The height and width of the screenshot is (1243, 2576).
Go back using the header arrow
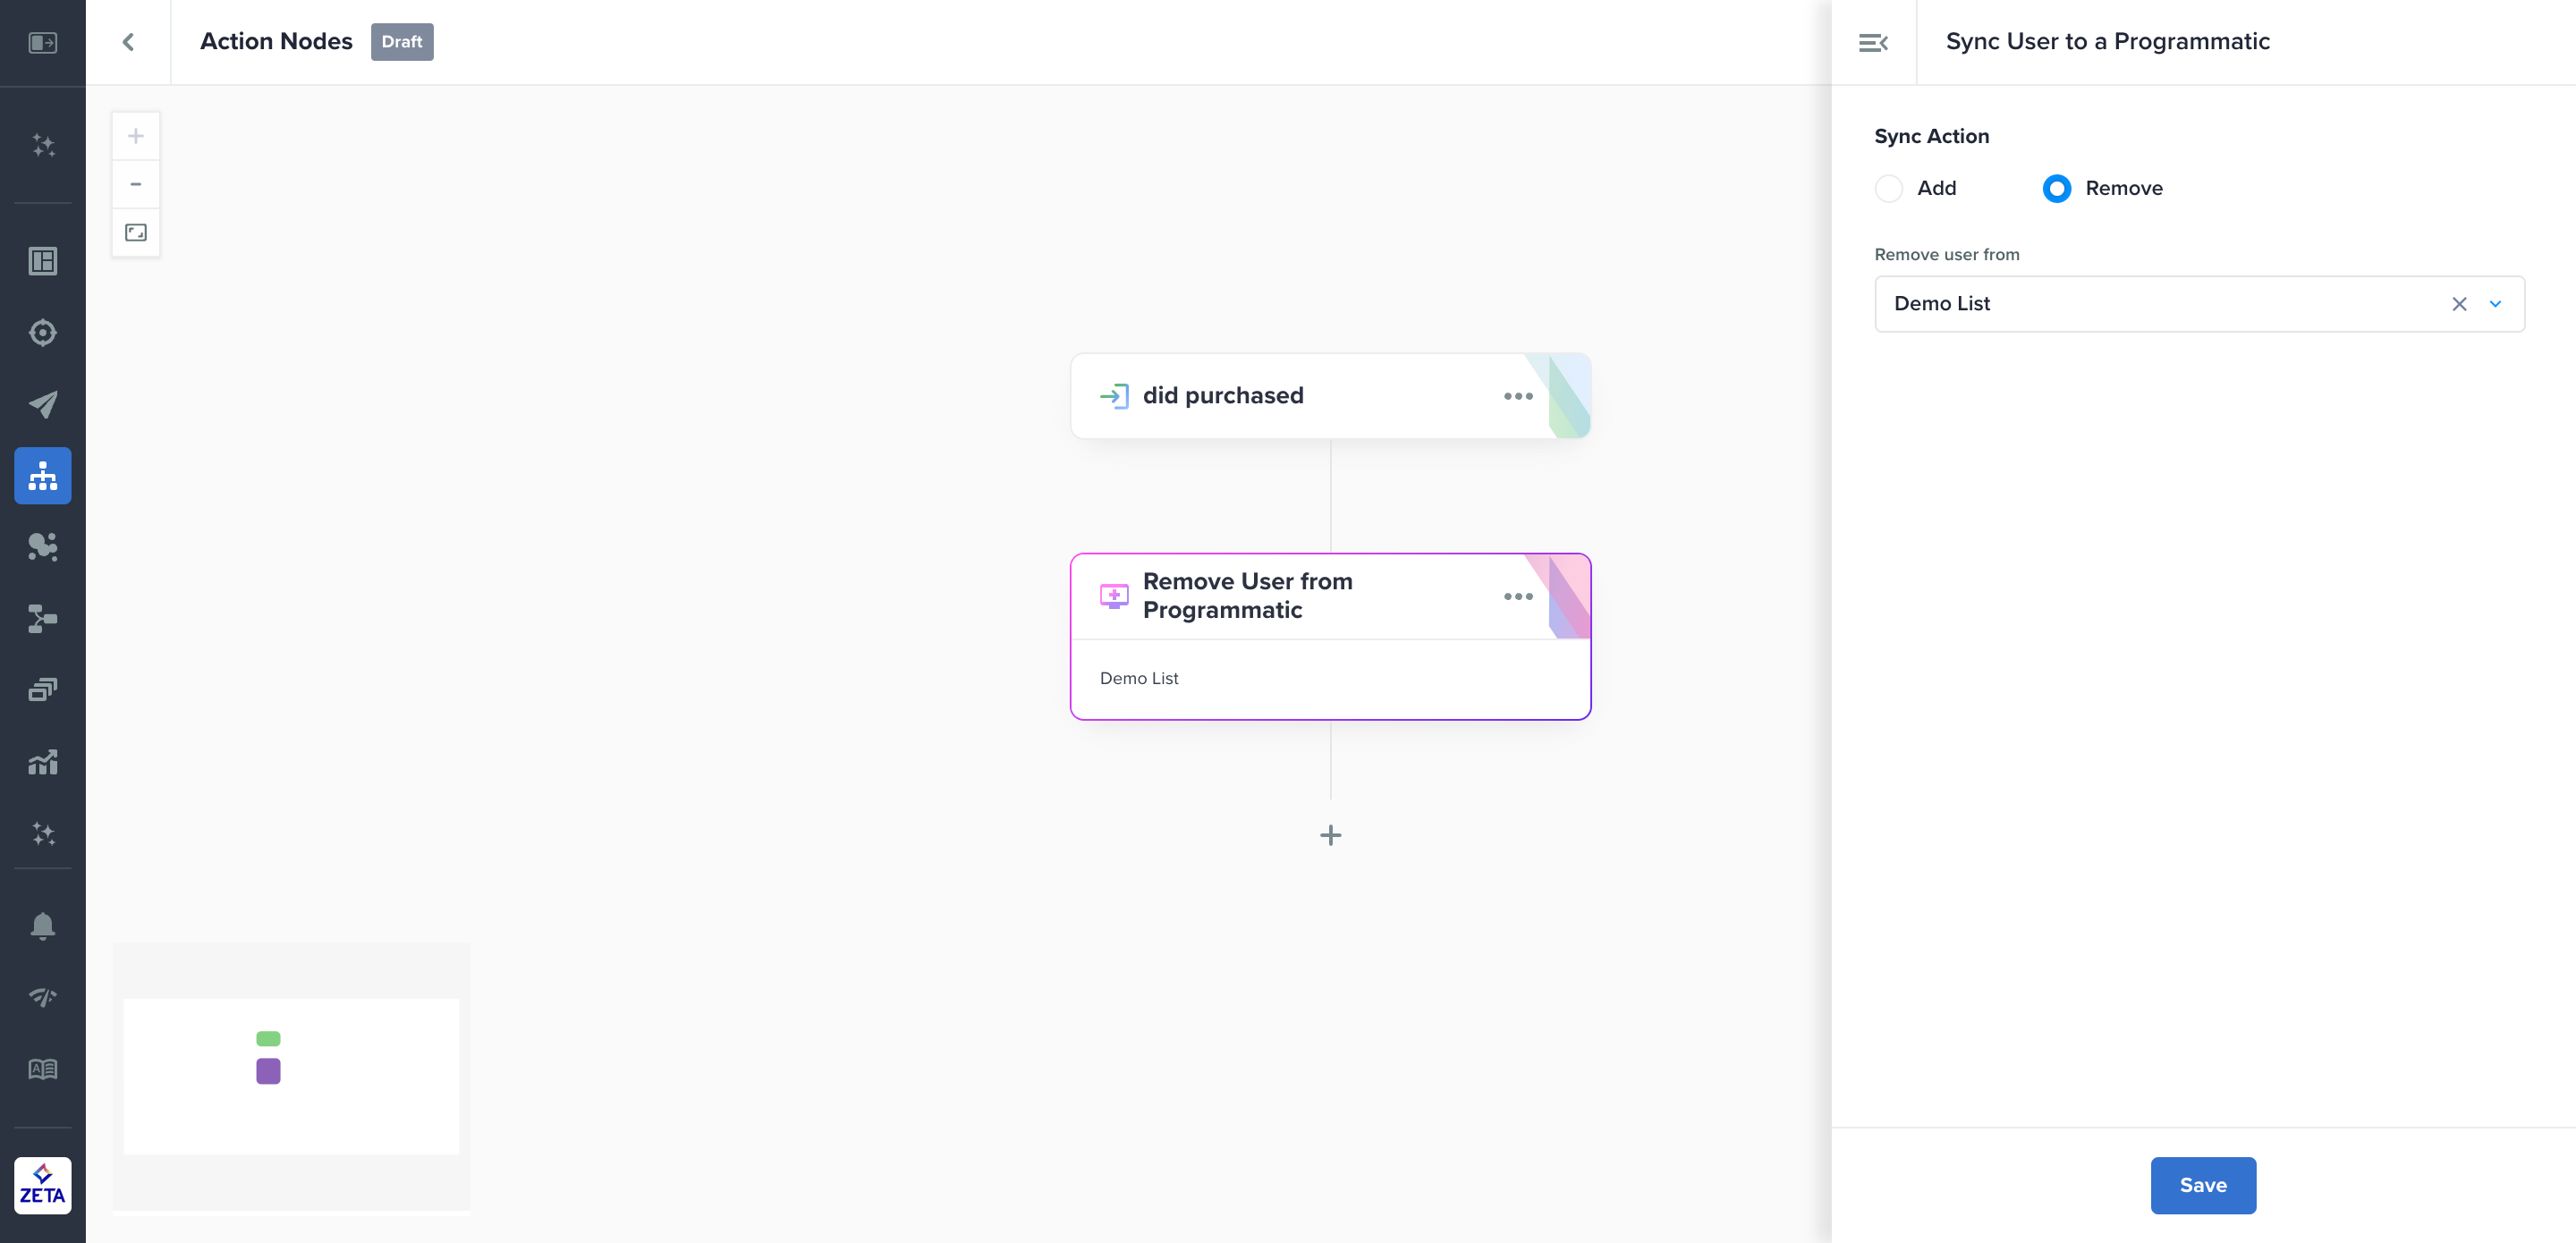[128, 42]
